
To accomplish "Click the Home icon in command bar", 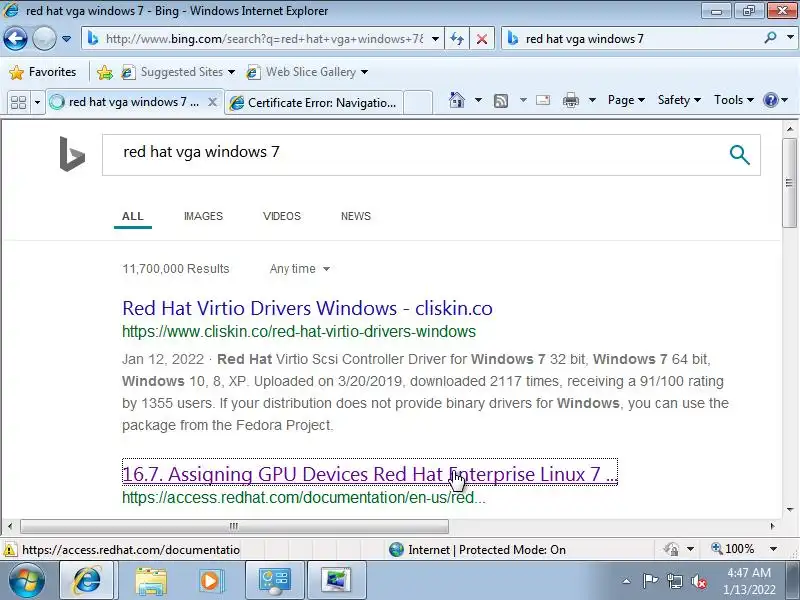I will 457,100.
